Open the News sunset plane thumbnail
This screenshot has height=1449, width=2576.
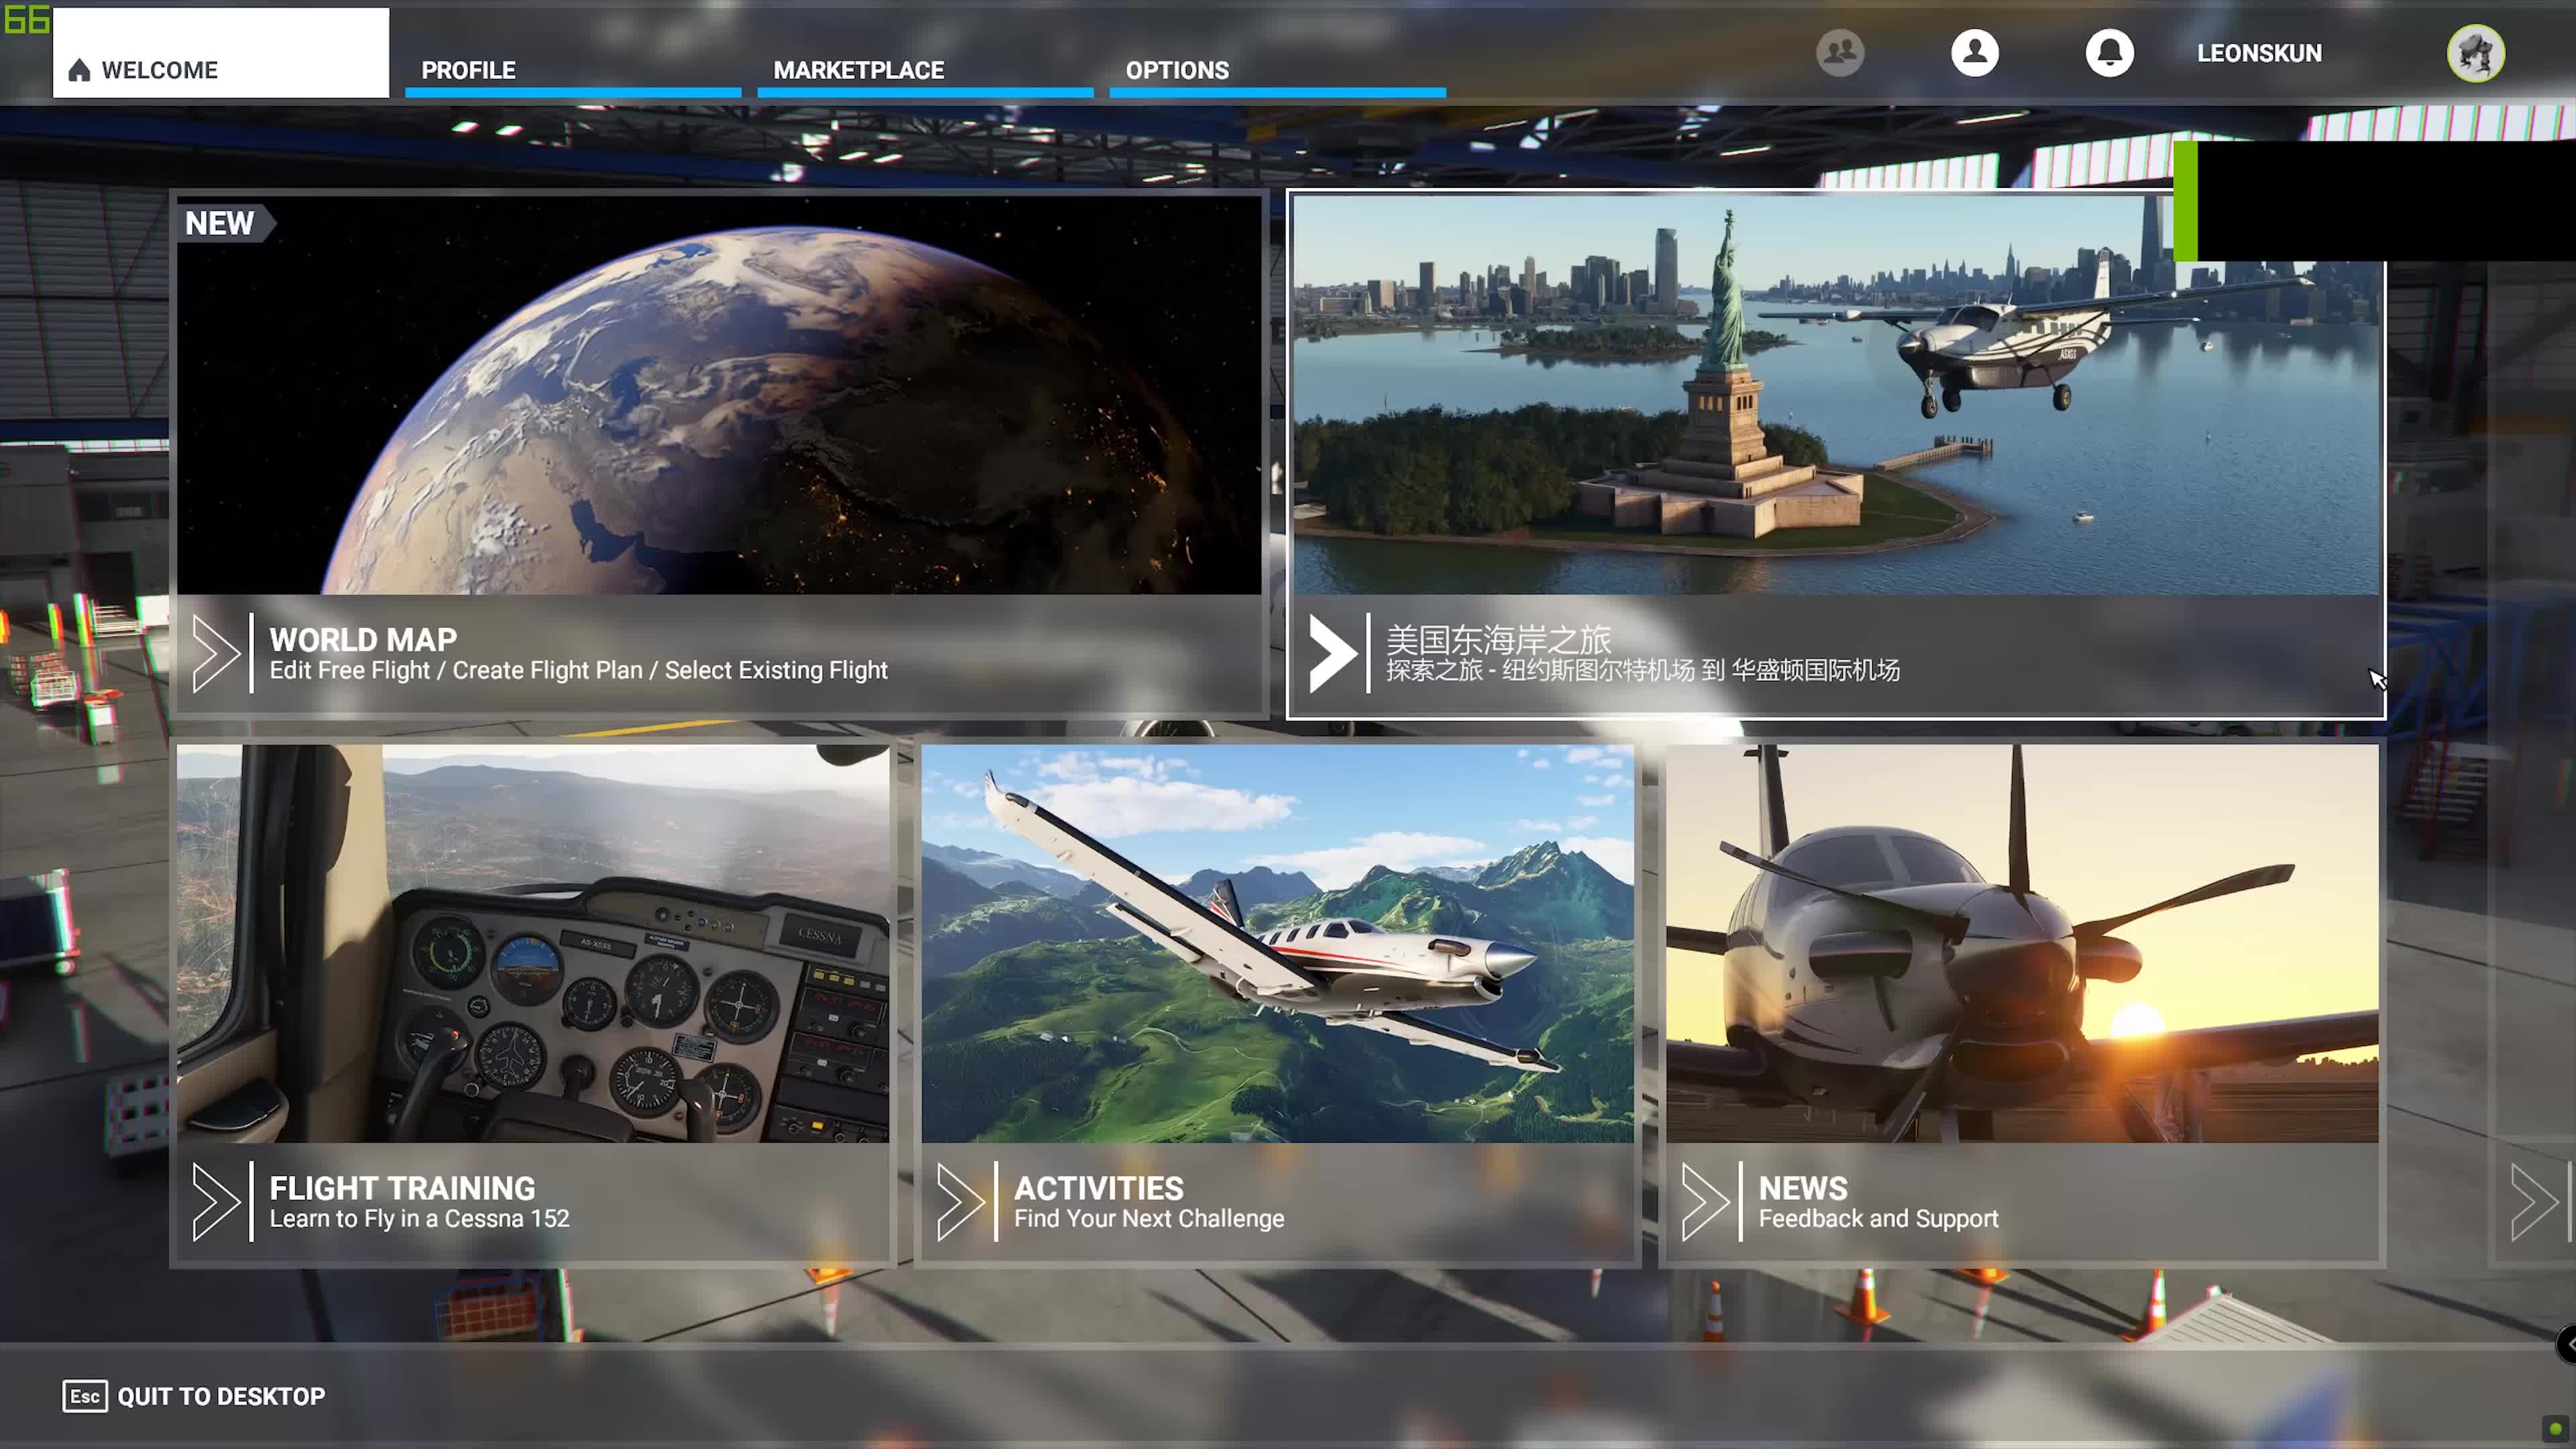(x=2022, y=943)
